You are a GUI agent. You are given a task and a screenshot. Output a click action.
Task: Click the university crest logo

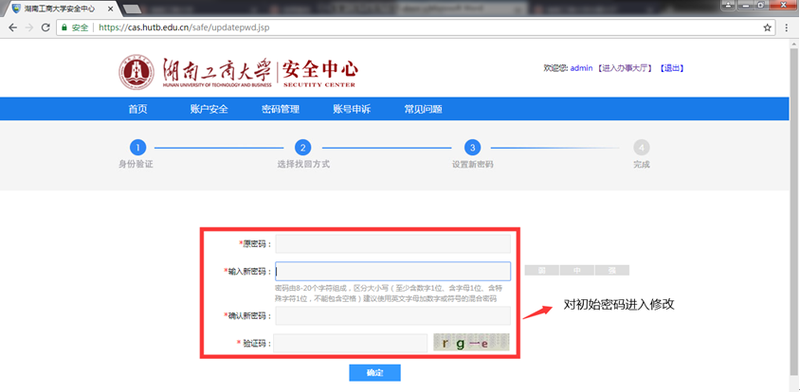[x=136, y=72]
